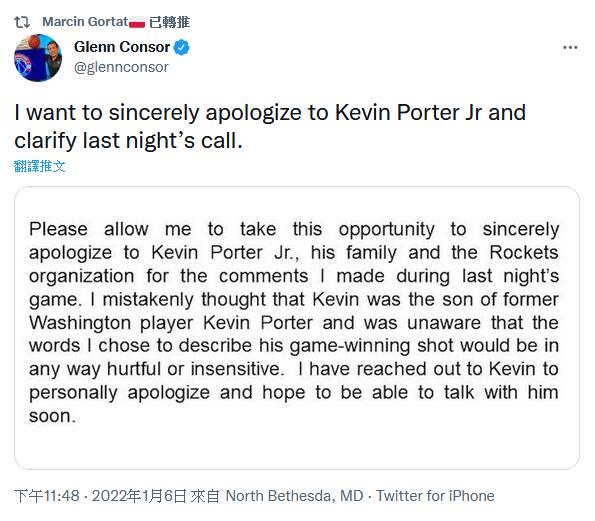This screenshot has width=595, height=521.
Task: Click the 2022年1月6日 date text
Action: pyautogui.click(x=139, y=496)
